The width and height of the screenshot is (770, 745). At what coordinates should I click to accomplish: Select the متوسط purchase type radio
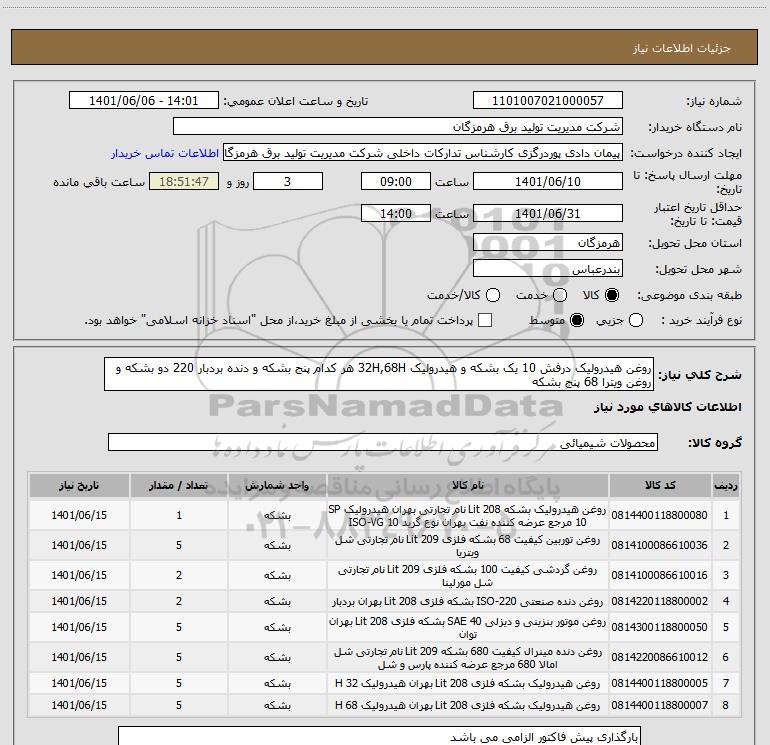click(577, 320)
